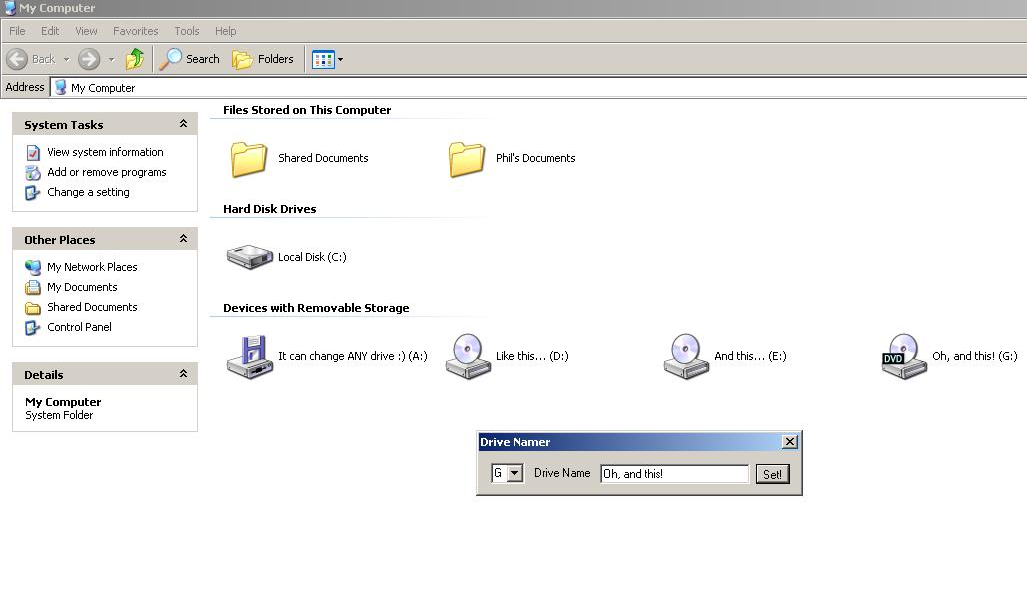Open the Tools menu
The image size is (1027, 600).
coord(187,31)
